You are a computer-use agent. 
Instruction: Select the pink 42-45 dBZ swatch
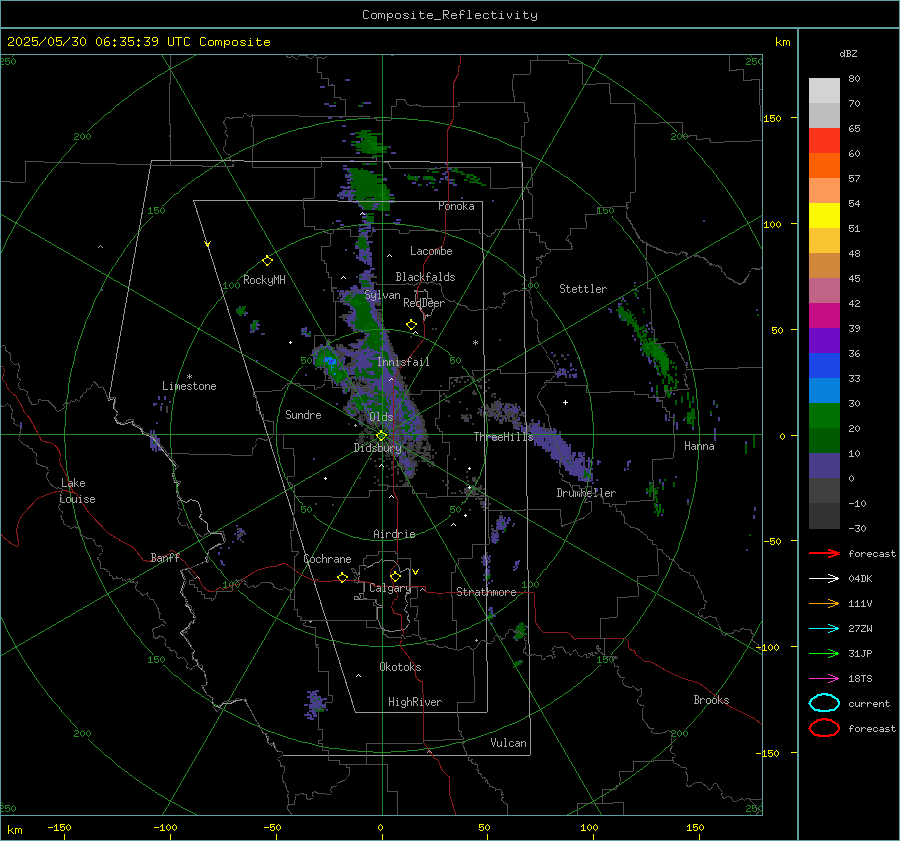pyautogui.click(x=824, y=291)
